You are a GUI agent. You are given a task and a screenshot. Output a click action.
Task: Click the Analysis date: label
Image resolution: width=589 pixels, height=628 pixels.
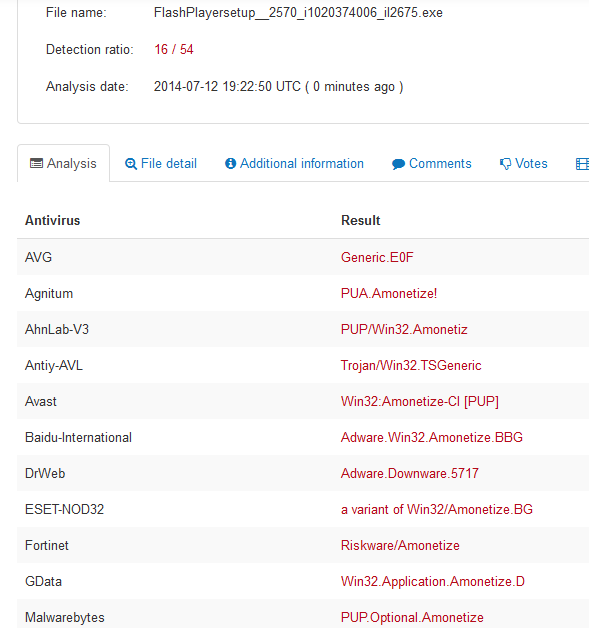click(x=87, y=87)
